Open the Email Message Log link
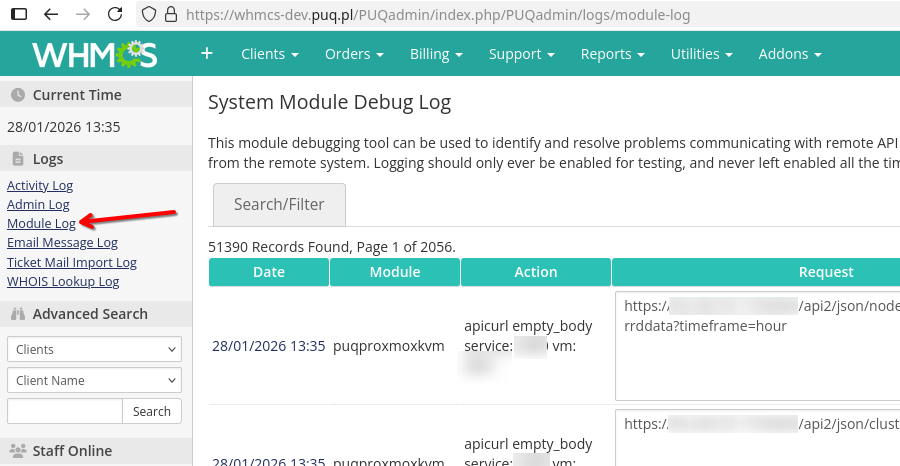The image size is (900, 466). [62, 243]
